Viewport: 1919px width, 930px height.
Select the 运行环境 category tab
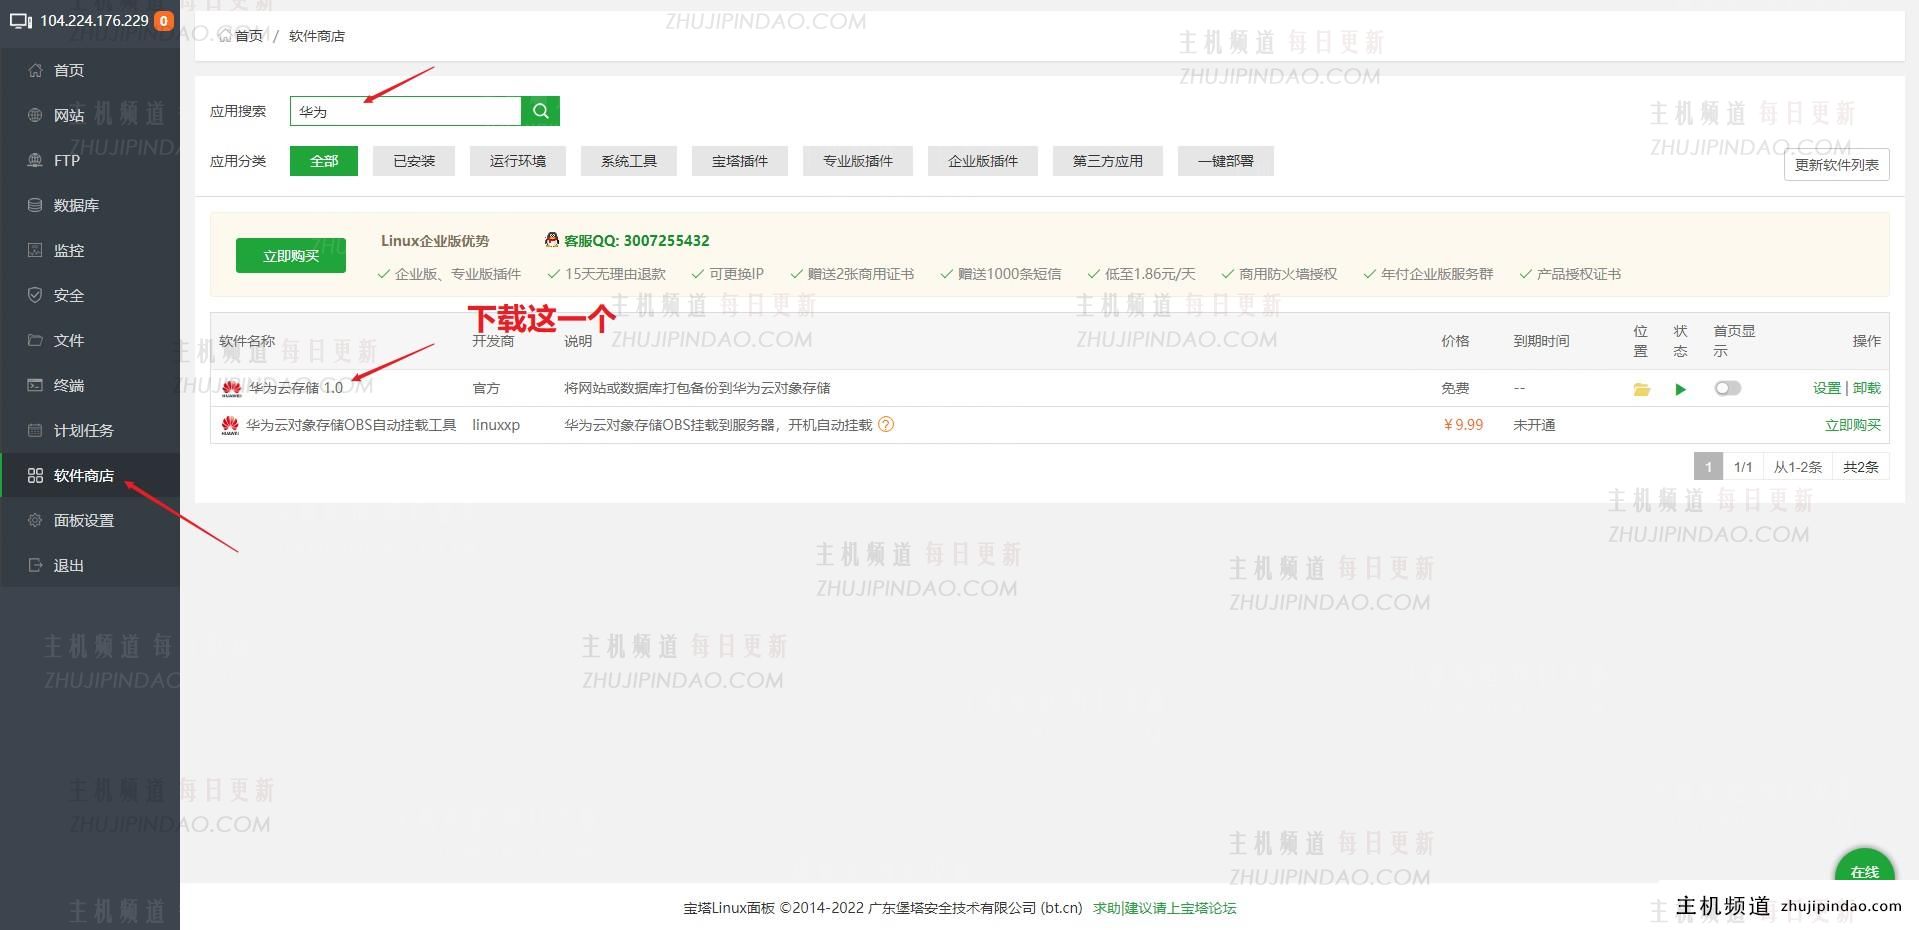tap(518, 161)
